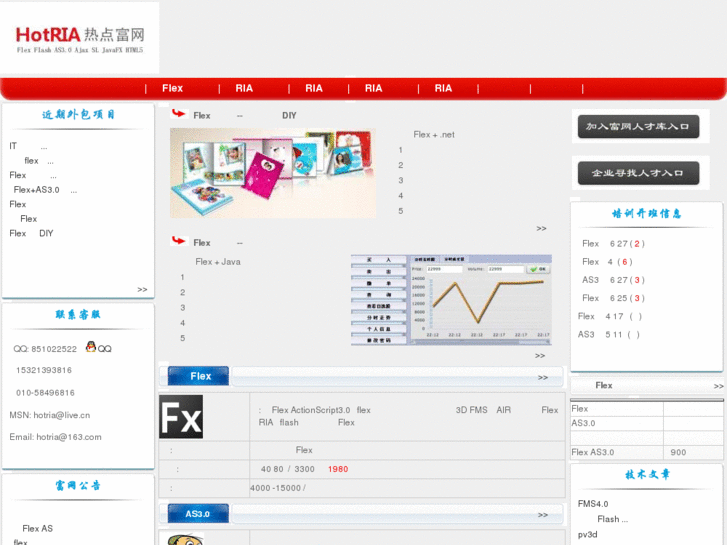Open training entry 'Flex 6 27 (2)'
The image size is (727, 545).
tap(613, 244)
